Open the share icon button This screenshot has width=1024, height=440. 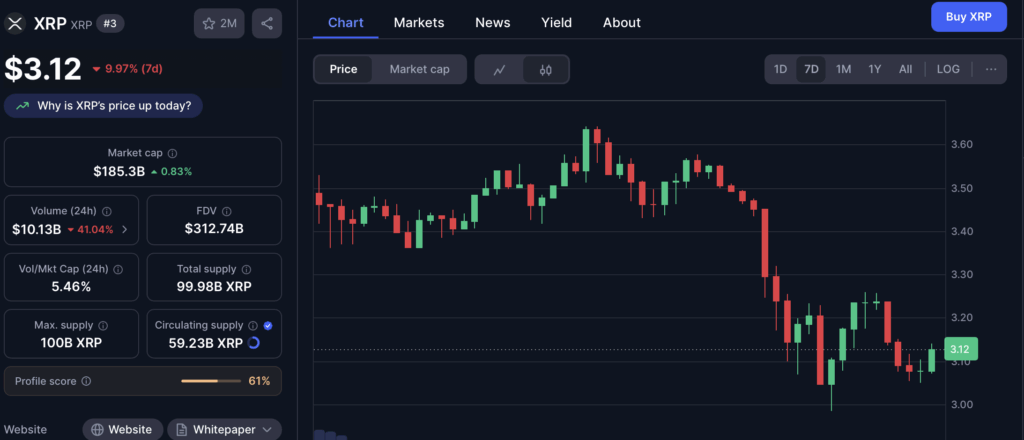267,24
